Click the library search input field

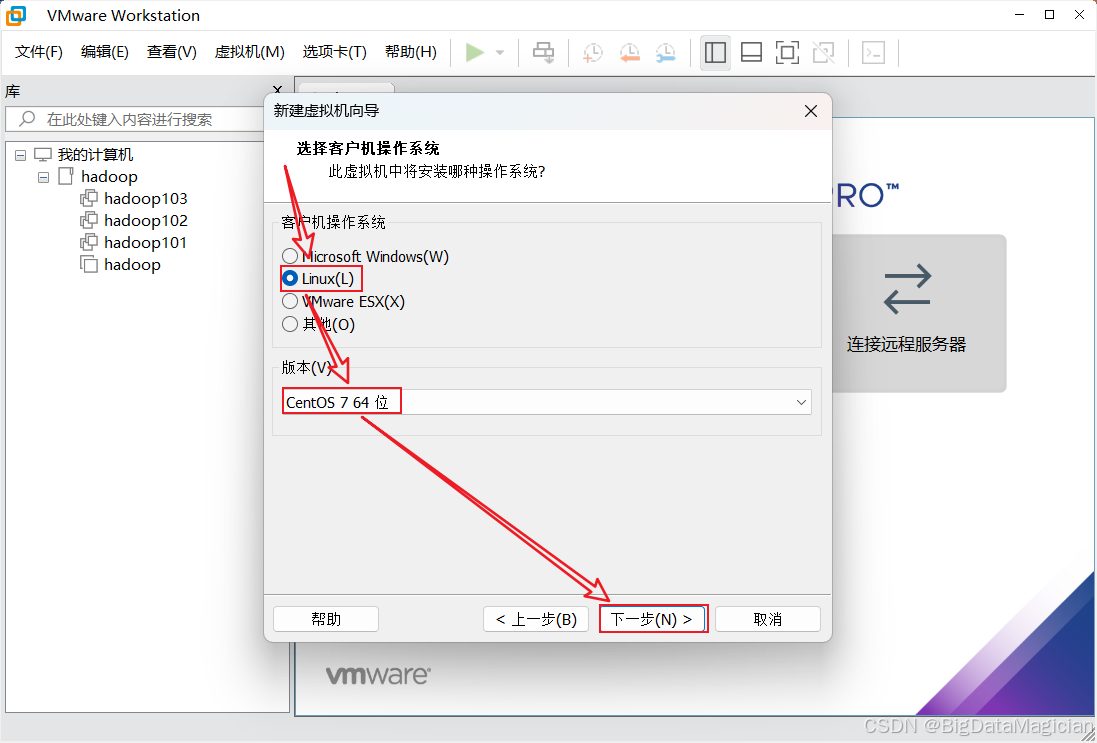coord(135,119)
